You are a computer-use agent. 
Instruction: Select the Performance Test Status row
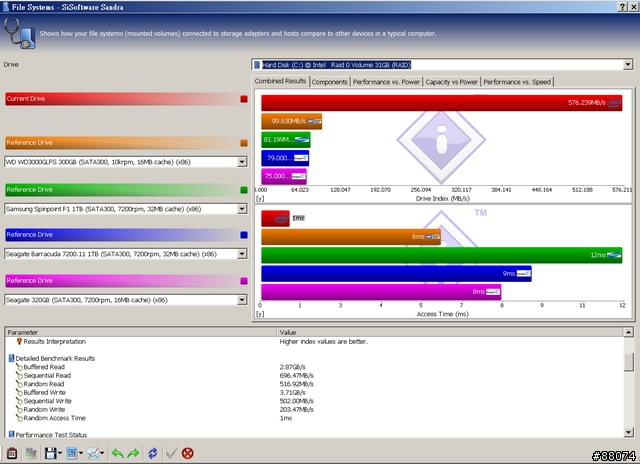tap(314, 435)
